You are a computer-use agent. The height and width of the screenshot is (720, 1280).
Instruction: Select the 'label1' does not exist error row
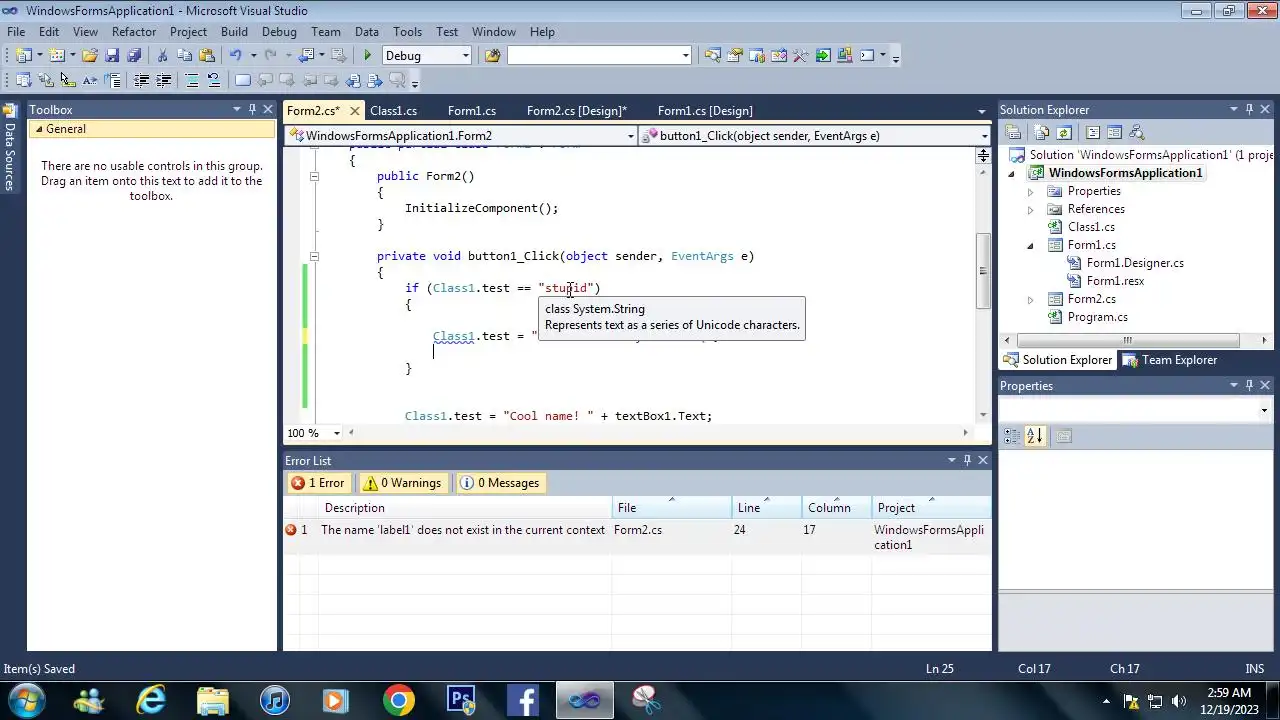[637, 537]
